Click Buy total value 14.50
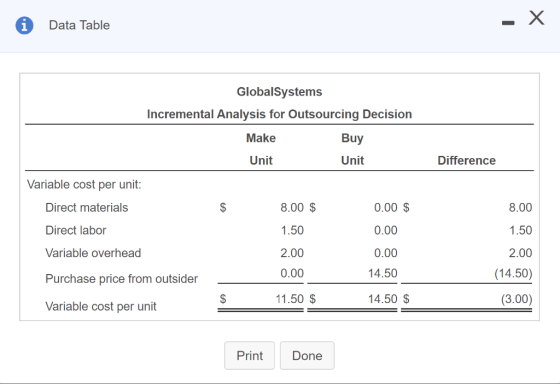 [x=382, y=299]
